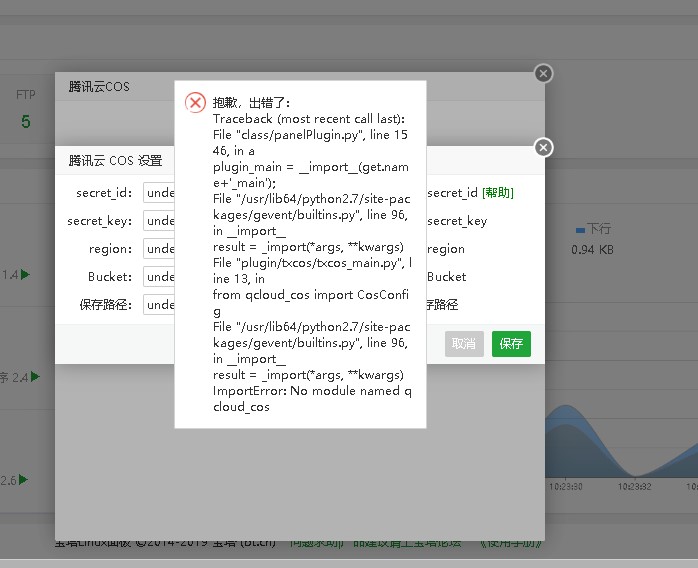Viewport: 698px width, 568px height.
Task: Close the 腾讯云 COS 设置 dialog
Action: [543, 148]
